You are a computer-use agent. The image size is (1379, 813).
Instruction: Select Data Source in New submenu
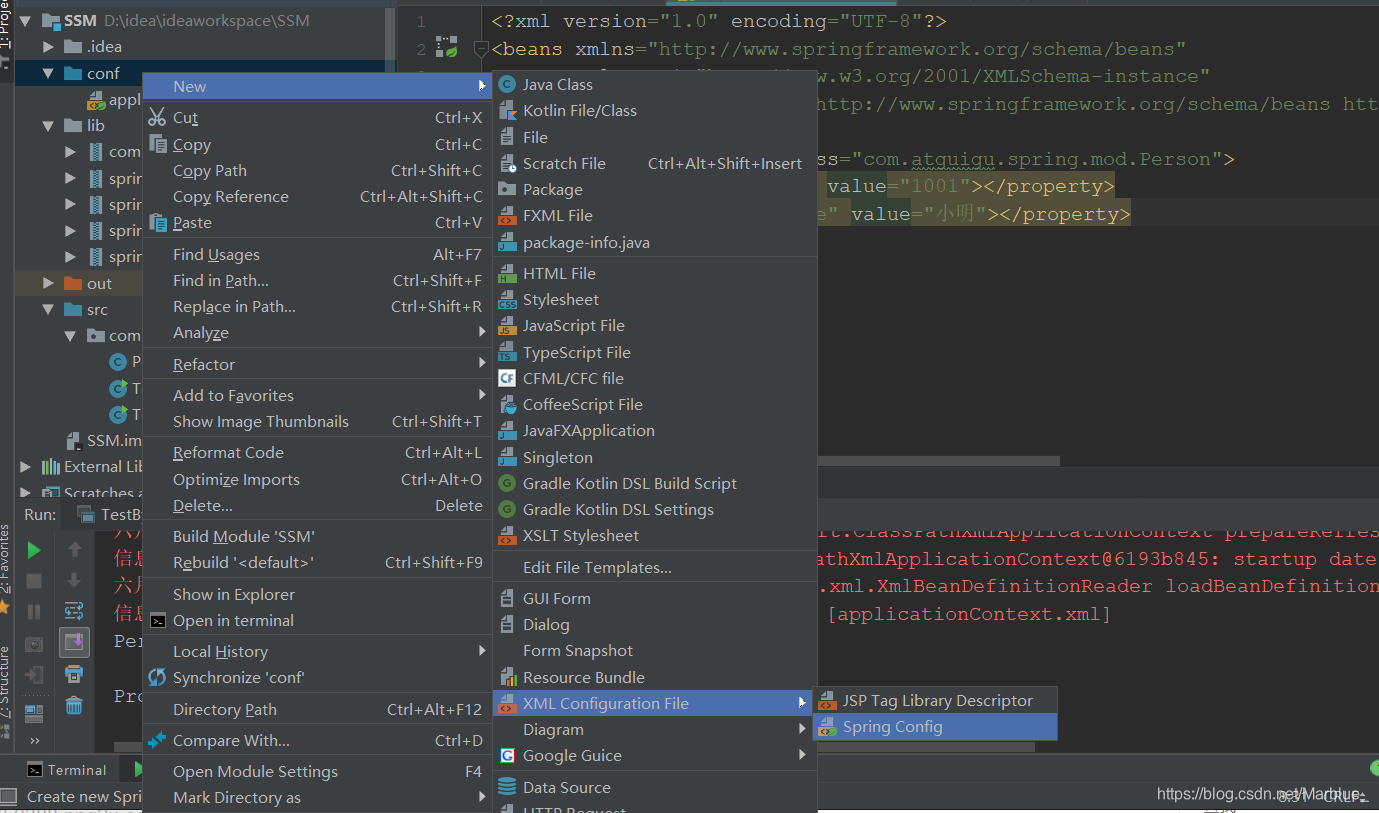point(655,787)
